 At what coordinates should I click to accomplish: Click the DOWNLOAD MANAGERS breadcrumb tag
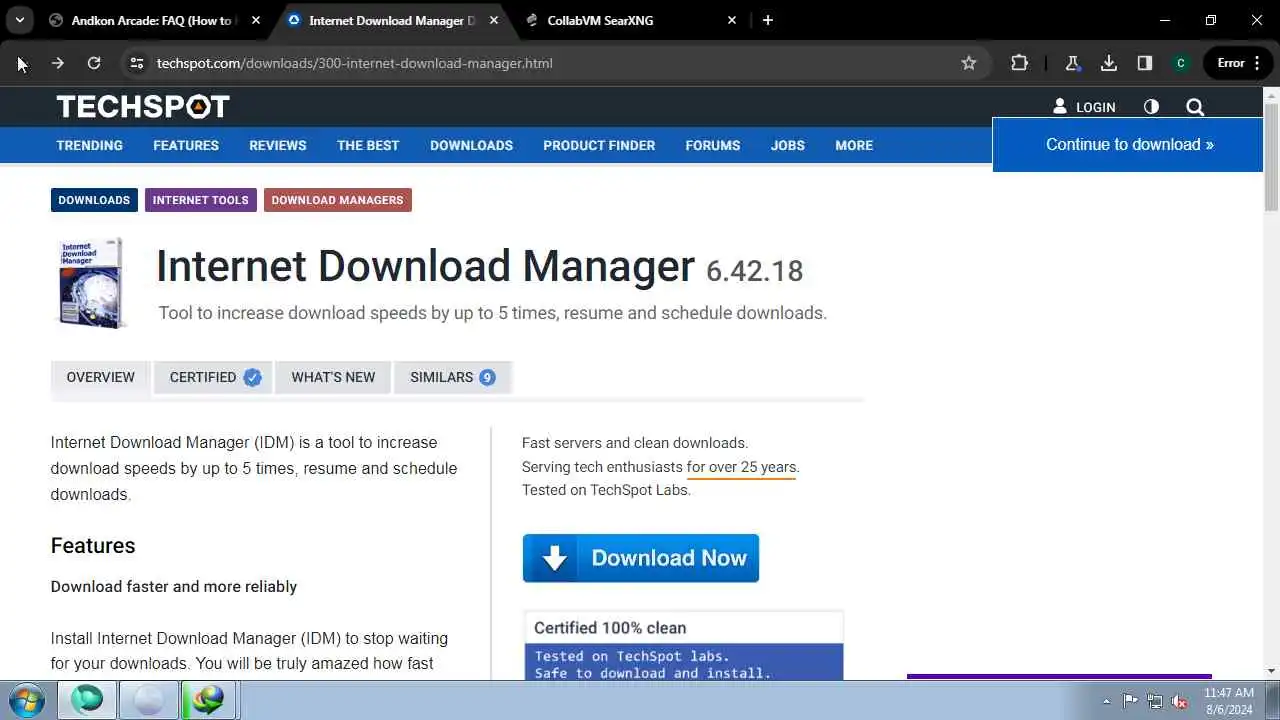337,200
